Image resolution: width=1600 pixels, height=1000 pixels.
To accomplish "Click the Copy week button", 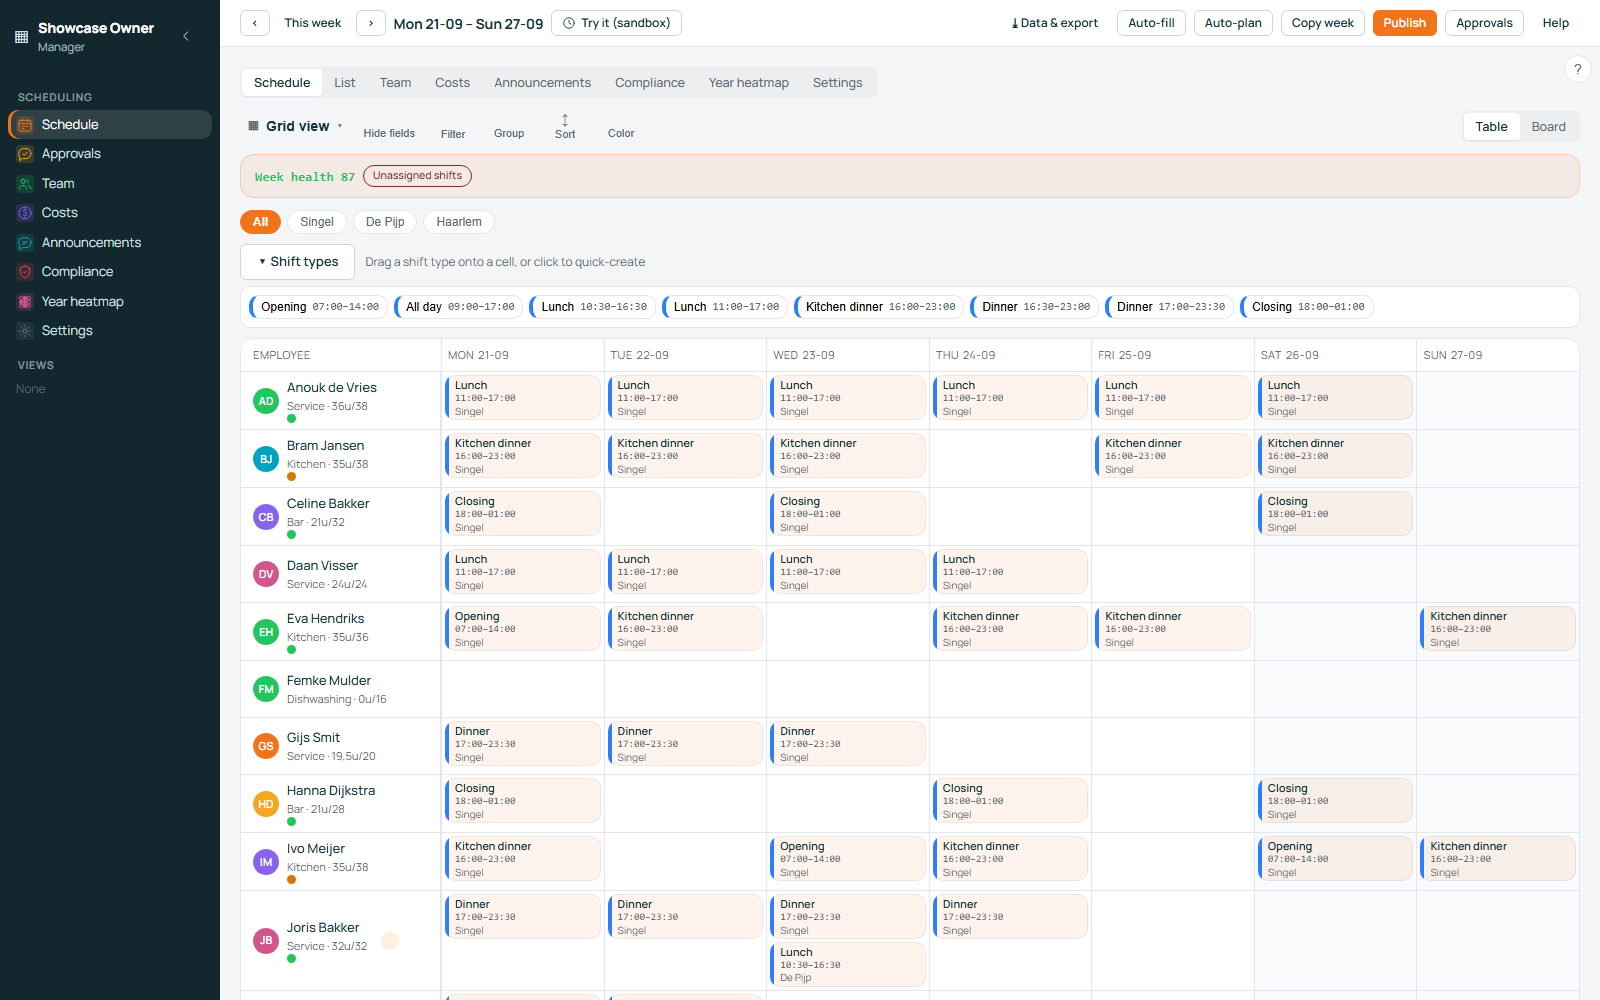I will (1322, 23).
